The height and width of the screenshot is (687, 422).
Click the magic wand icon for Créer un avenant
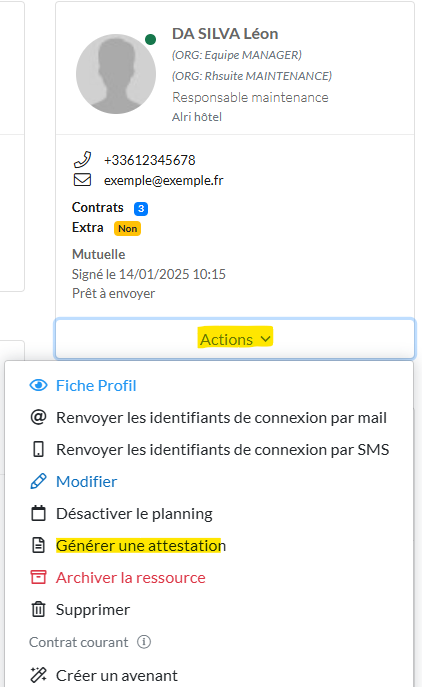pyautogui.click(x=39, y=675)
